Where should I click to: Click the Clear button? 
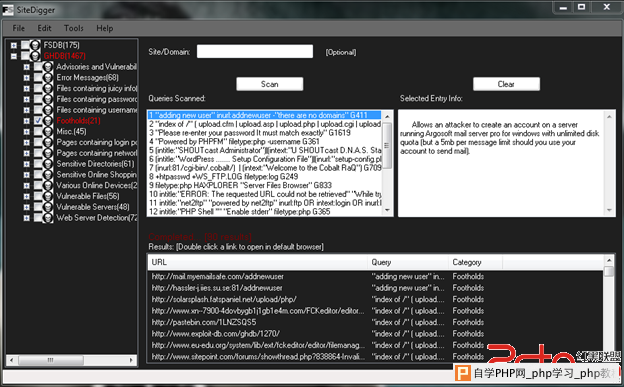506,84
